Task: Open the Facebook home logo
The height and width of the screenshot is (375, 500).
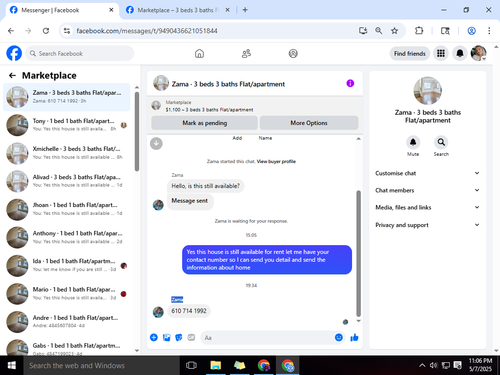Action: 14,53
